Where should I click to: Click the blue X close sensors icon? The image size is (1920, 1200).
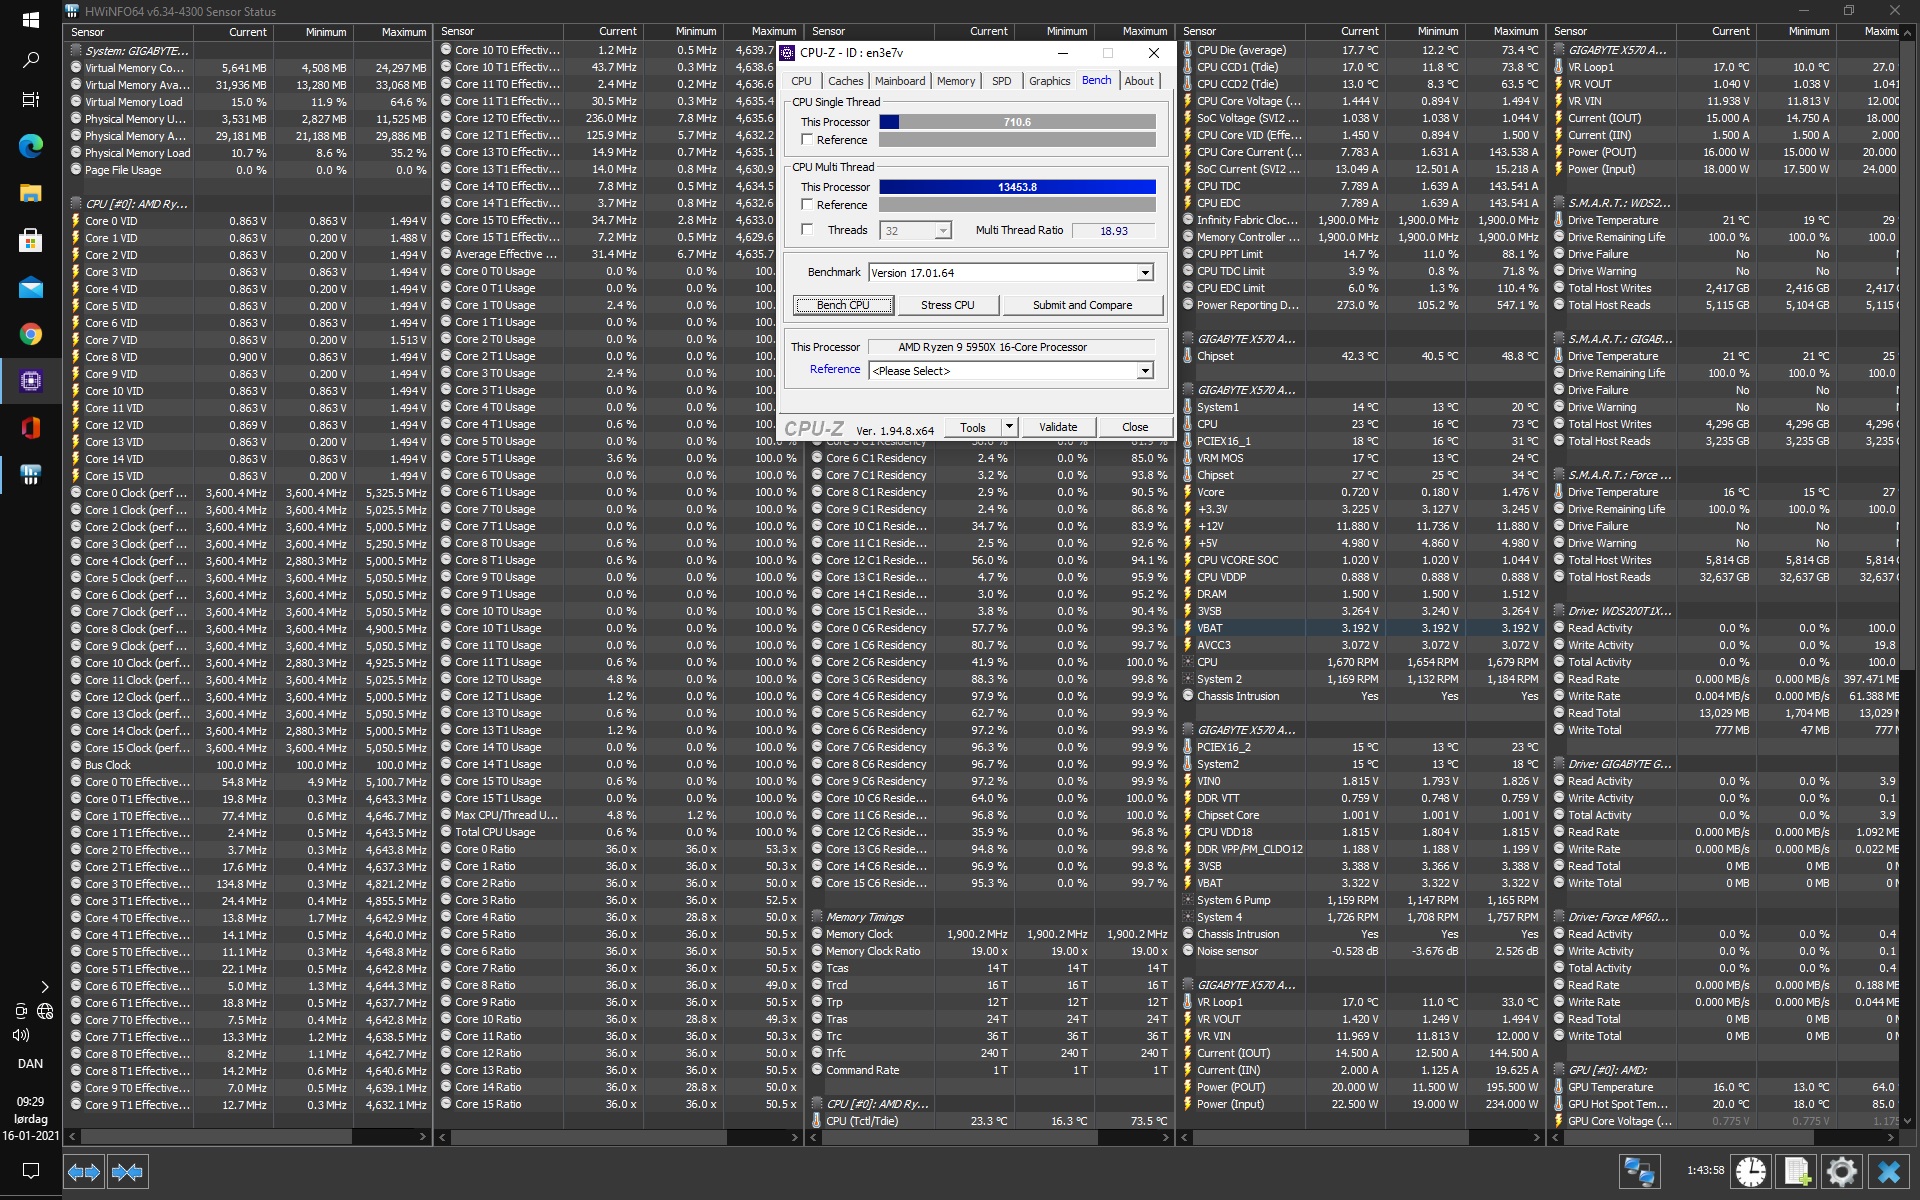click(1888, 1171)
